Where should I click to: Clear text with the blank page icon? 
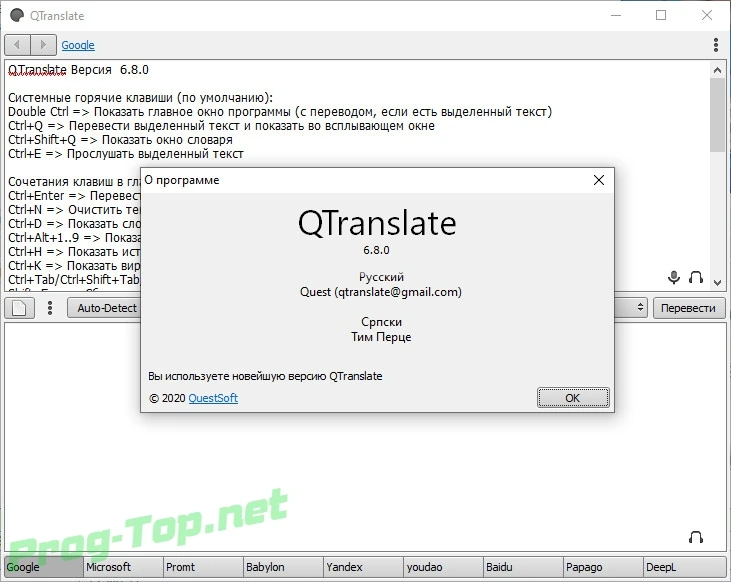click(19, 308)
